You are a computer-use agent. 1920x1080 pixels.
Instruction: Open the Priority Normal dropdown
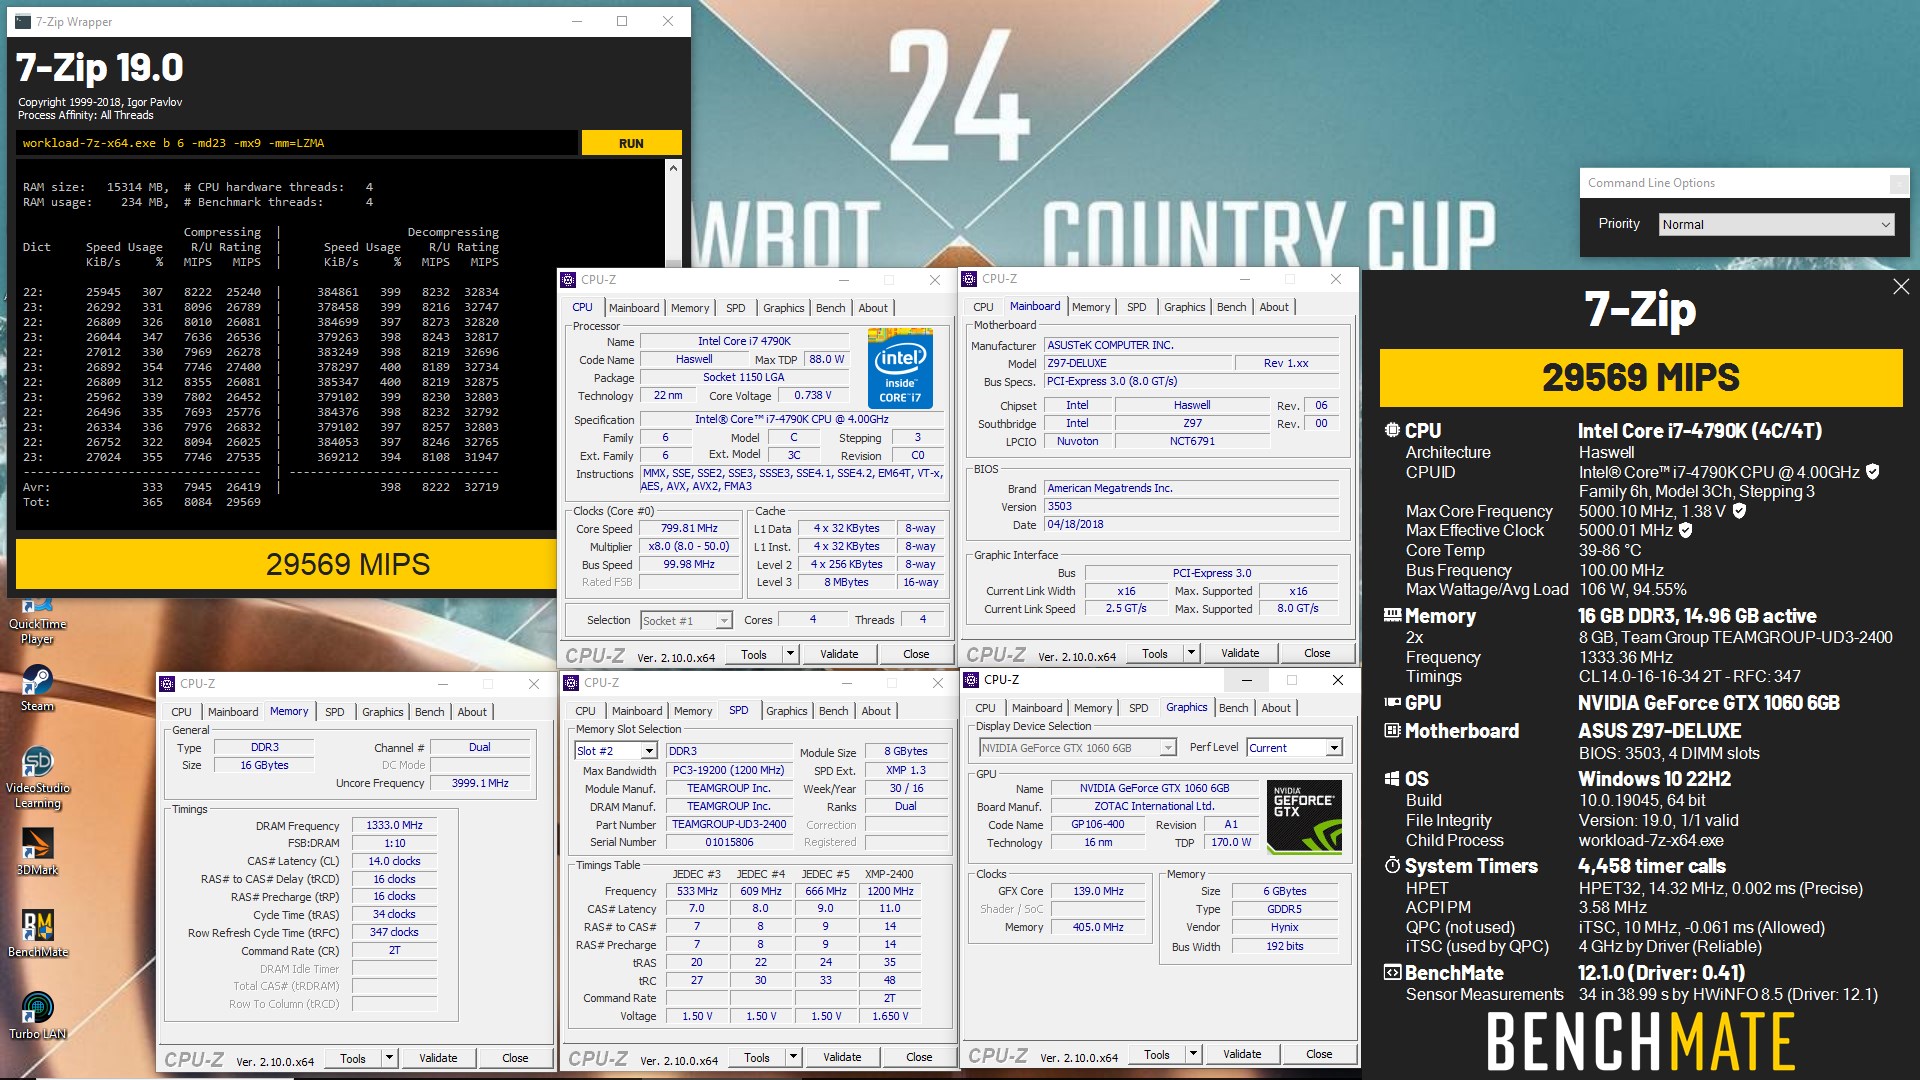(1776, 224)
